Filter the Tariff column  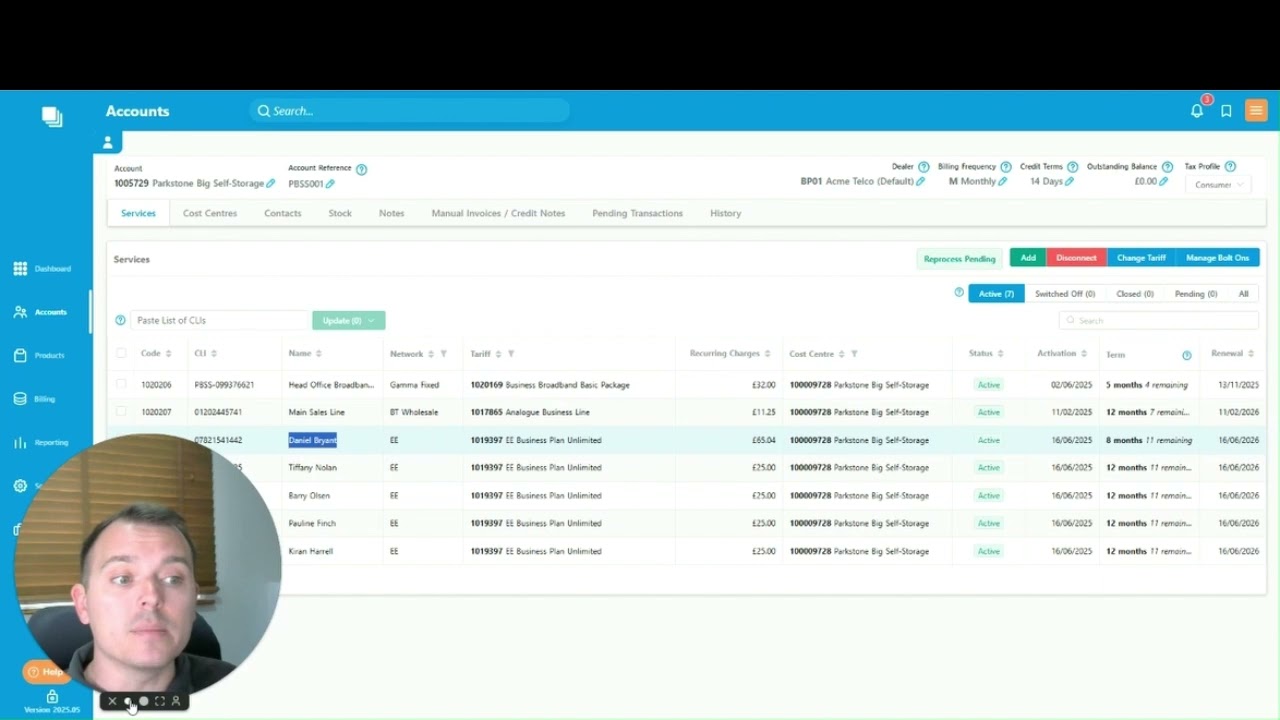click(x=511, y=354)
